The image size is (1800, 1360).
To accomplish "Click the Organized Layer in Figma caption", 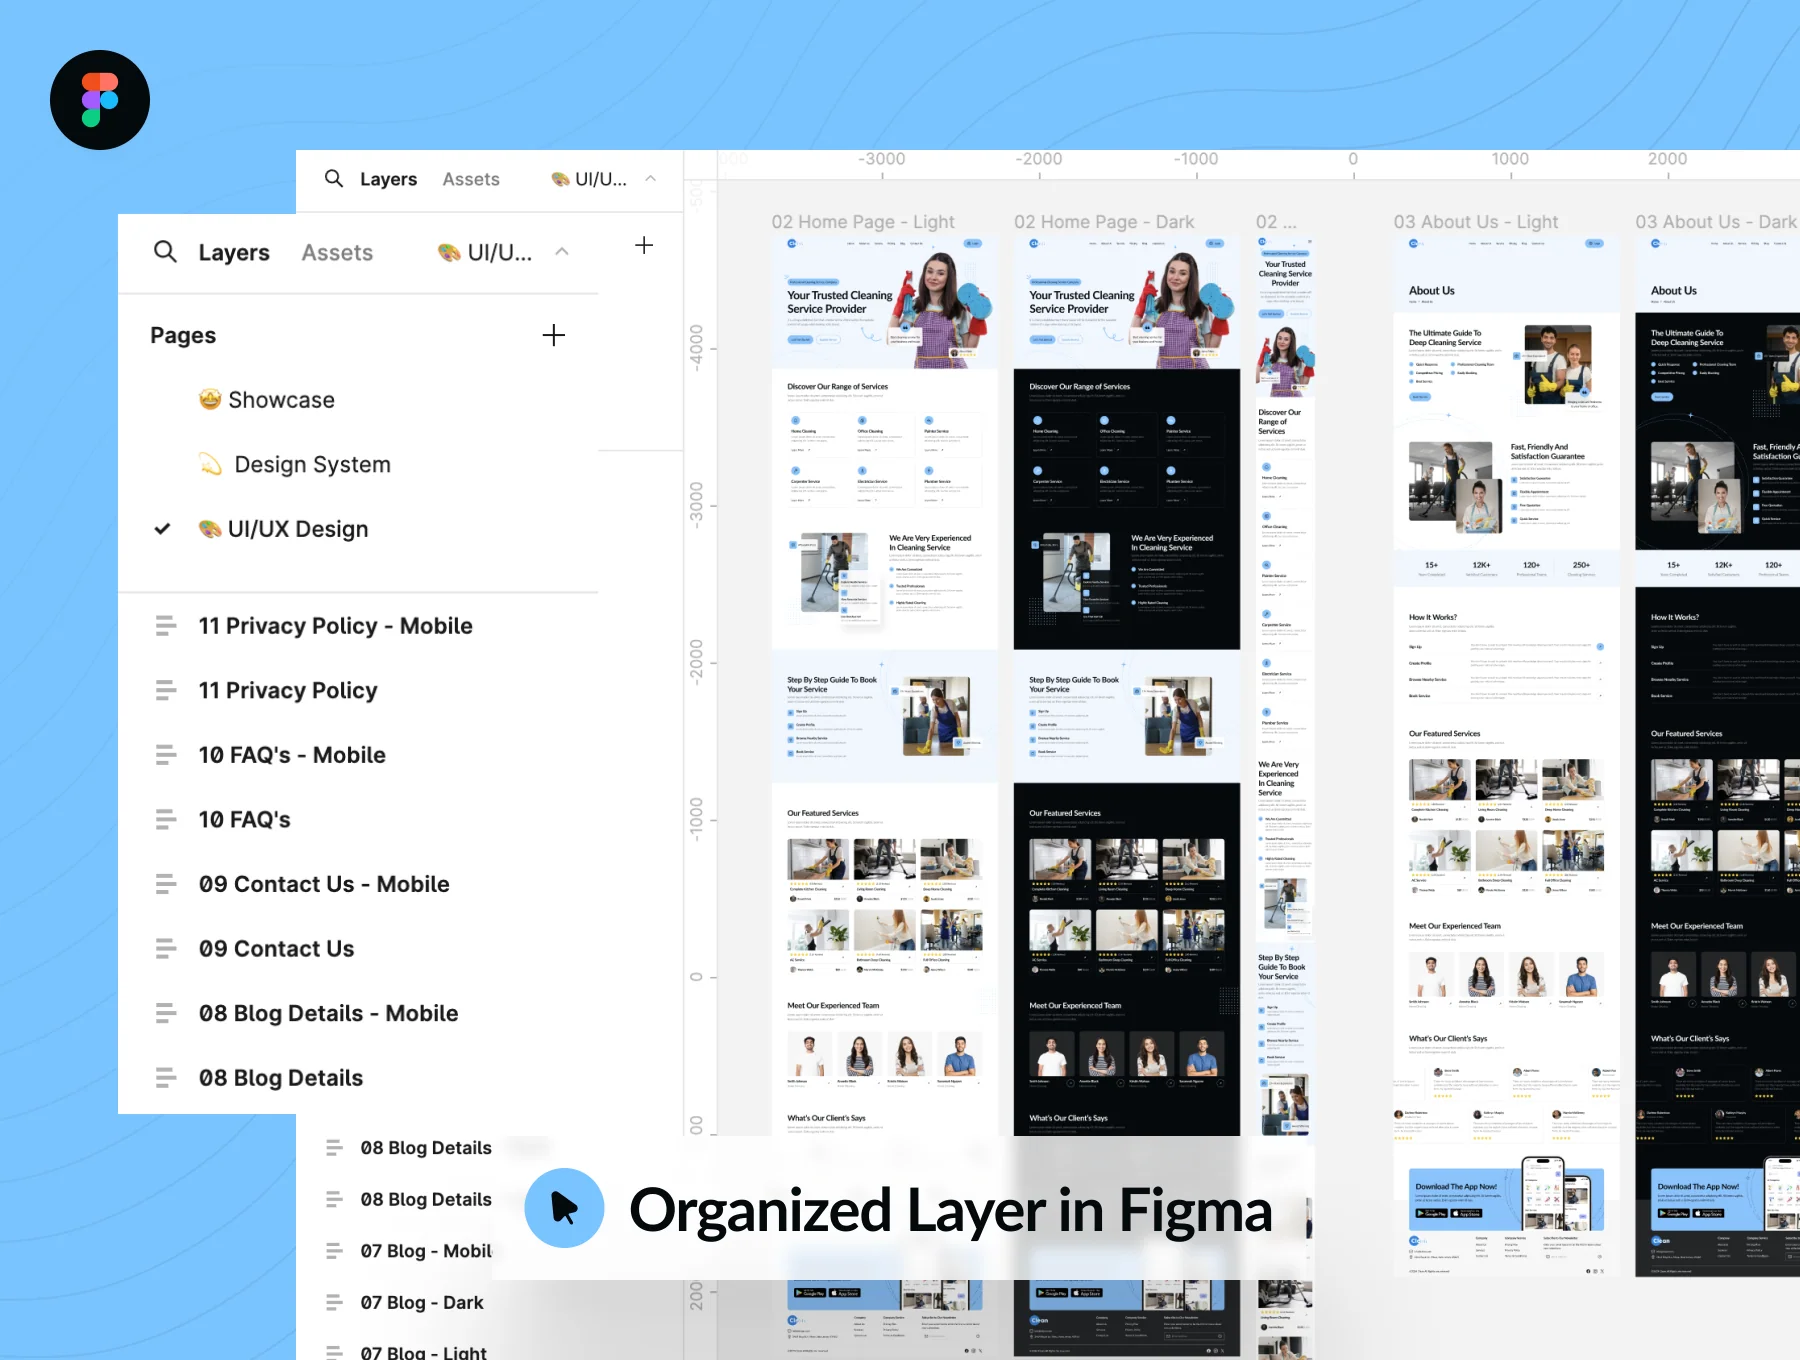I will point(950,1210).
